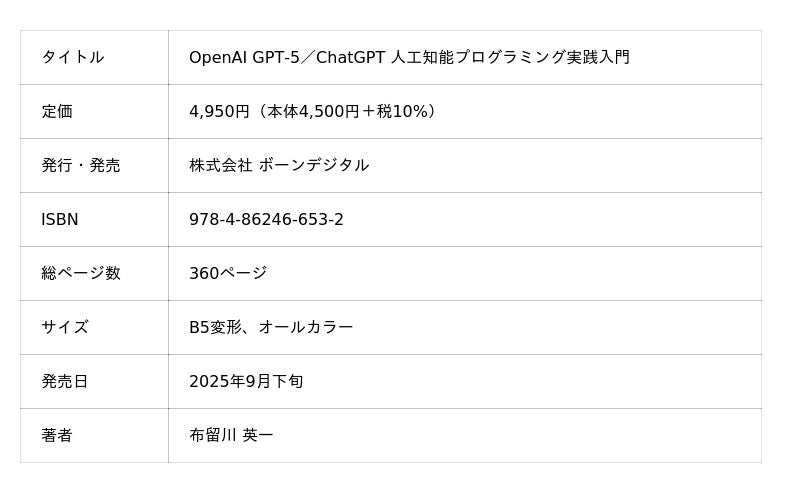Click the 360ページ page count value

(228, 274)
